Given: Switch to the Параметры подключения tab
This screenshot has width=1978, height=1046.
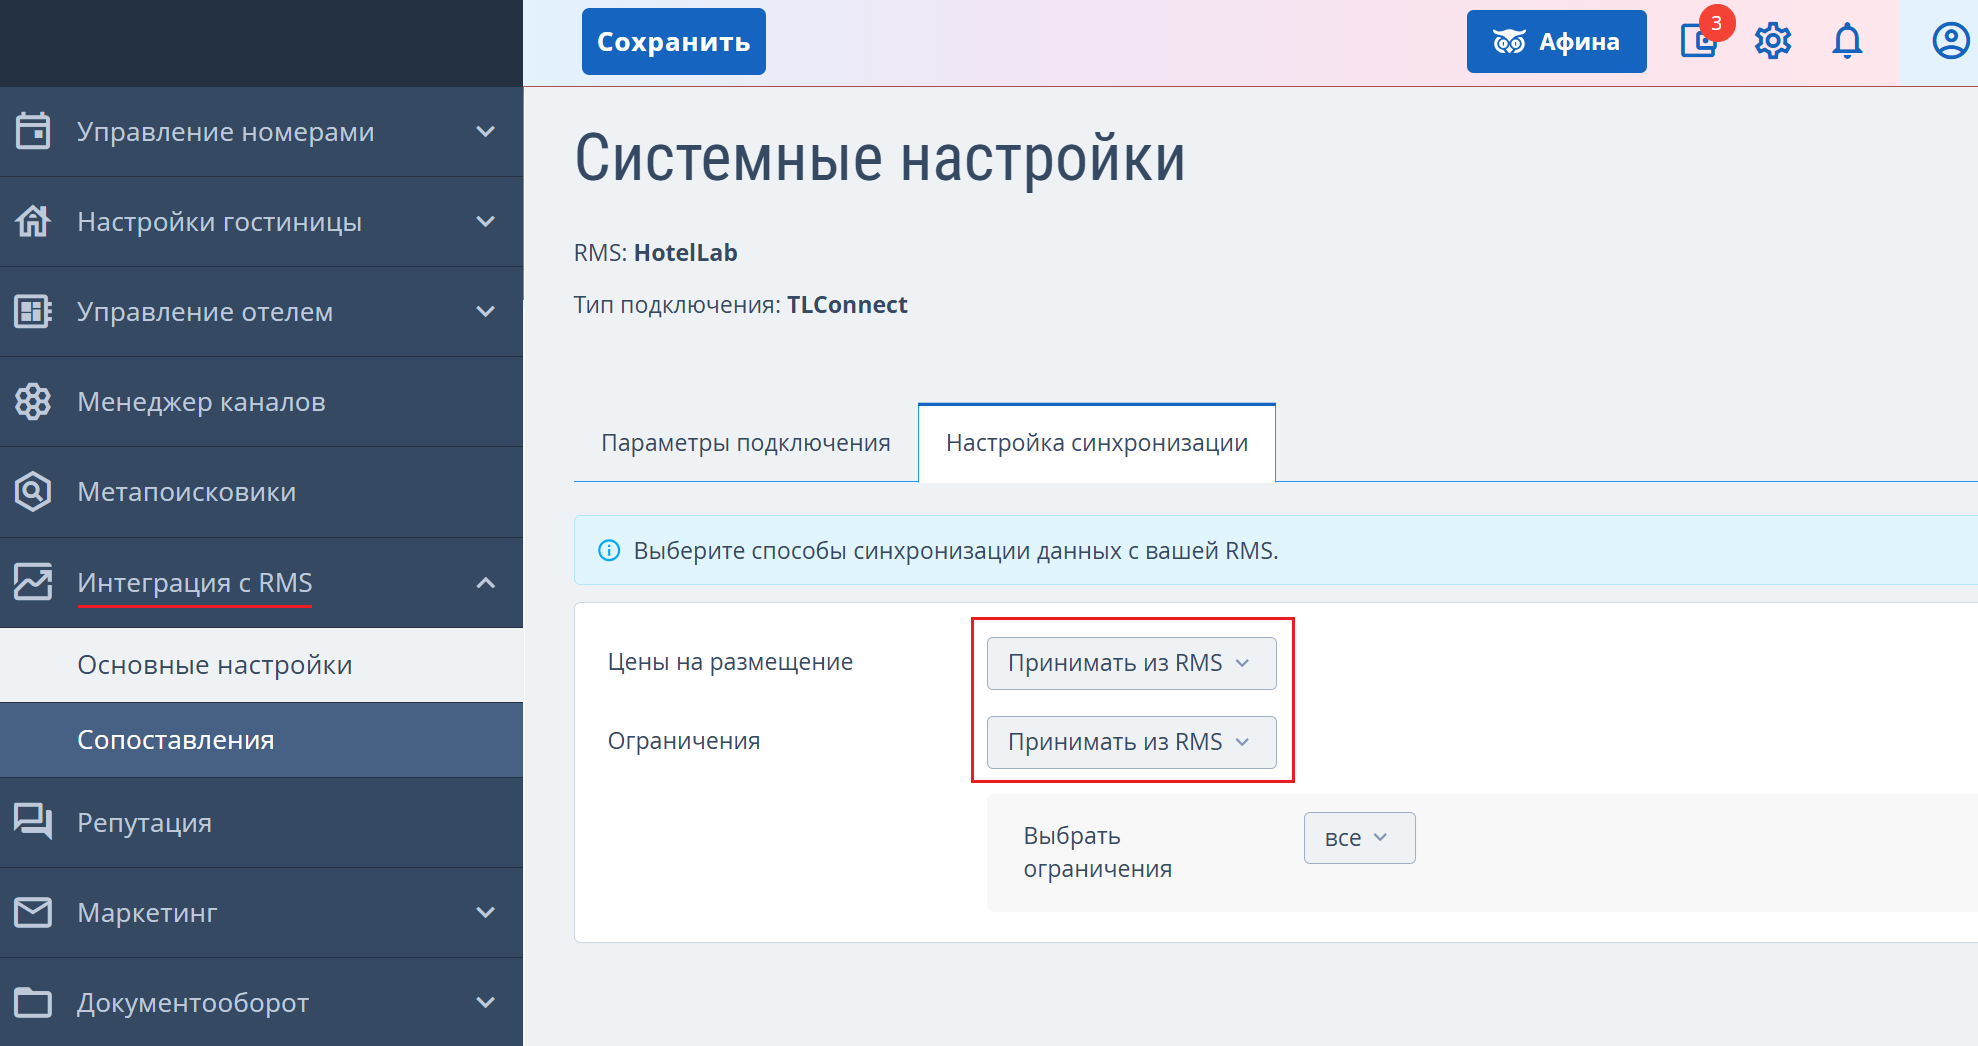Looking at the screenshot, I should 746,443.
